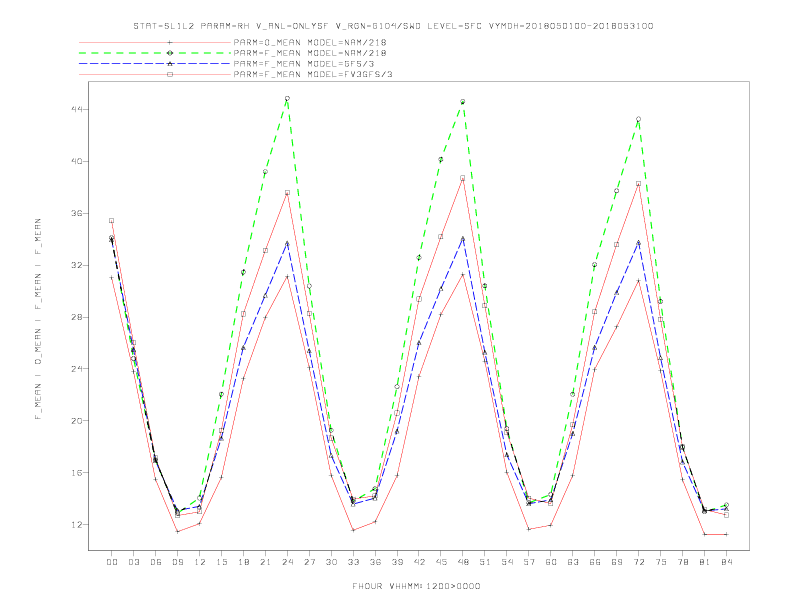Click x-axis tick label 15
792x612 pixels.
pyautogui.click(x=221, y=562)
